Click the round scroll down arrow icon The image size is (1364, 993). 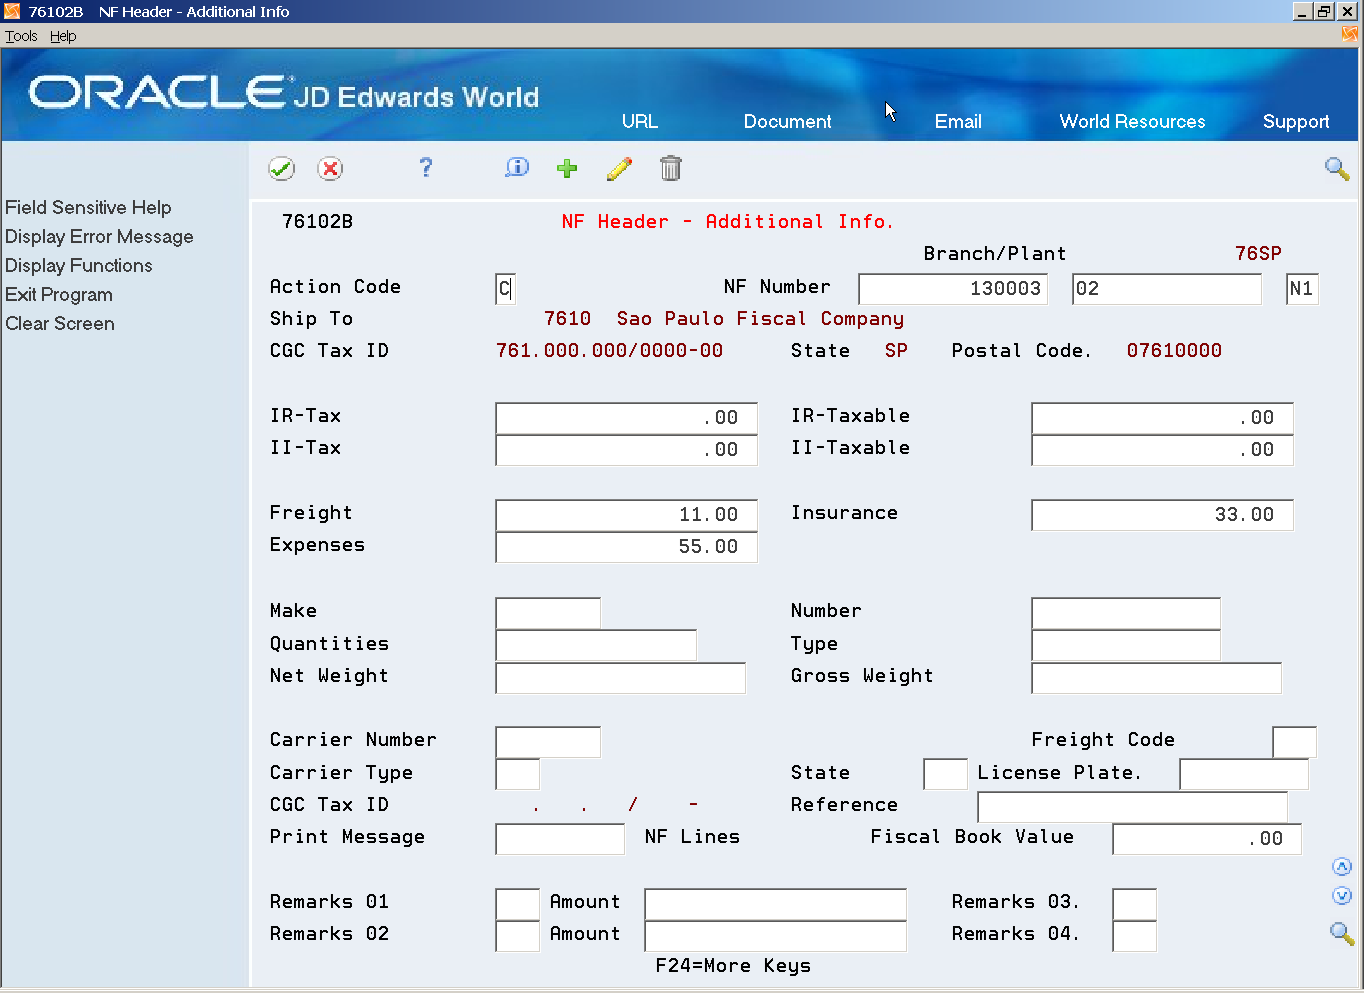point(1342,896)
